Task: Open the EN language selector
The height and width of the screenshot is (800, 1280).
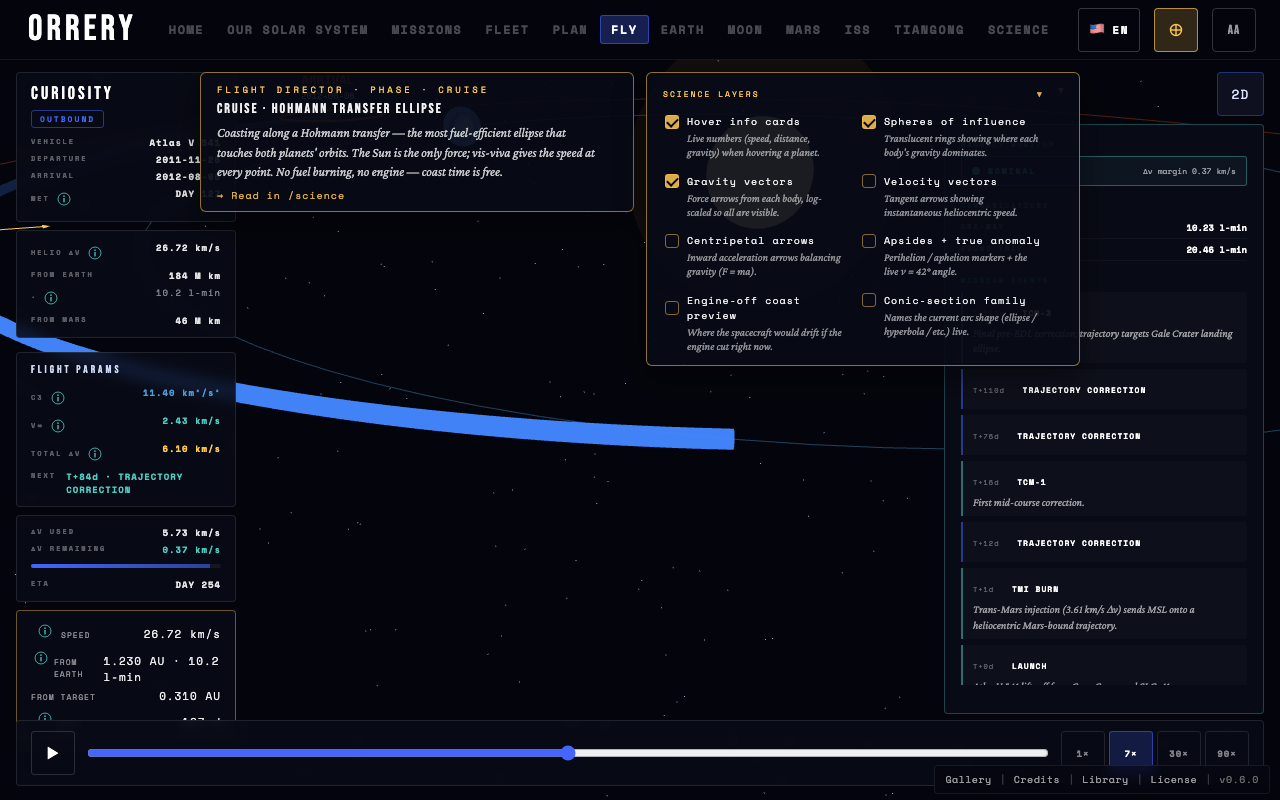Action: 1109,30
